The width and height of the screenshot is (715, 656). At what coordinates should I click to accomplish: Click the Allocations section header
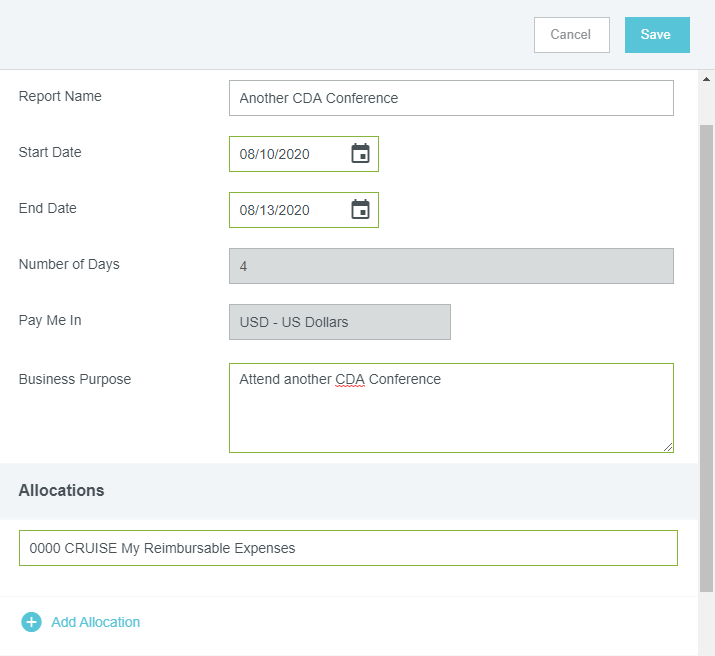(x=62, y=490)
